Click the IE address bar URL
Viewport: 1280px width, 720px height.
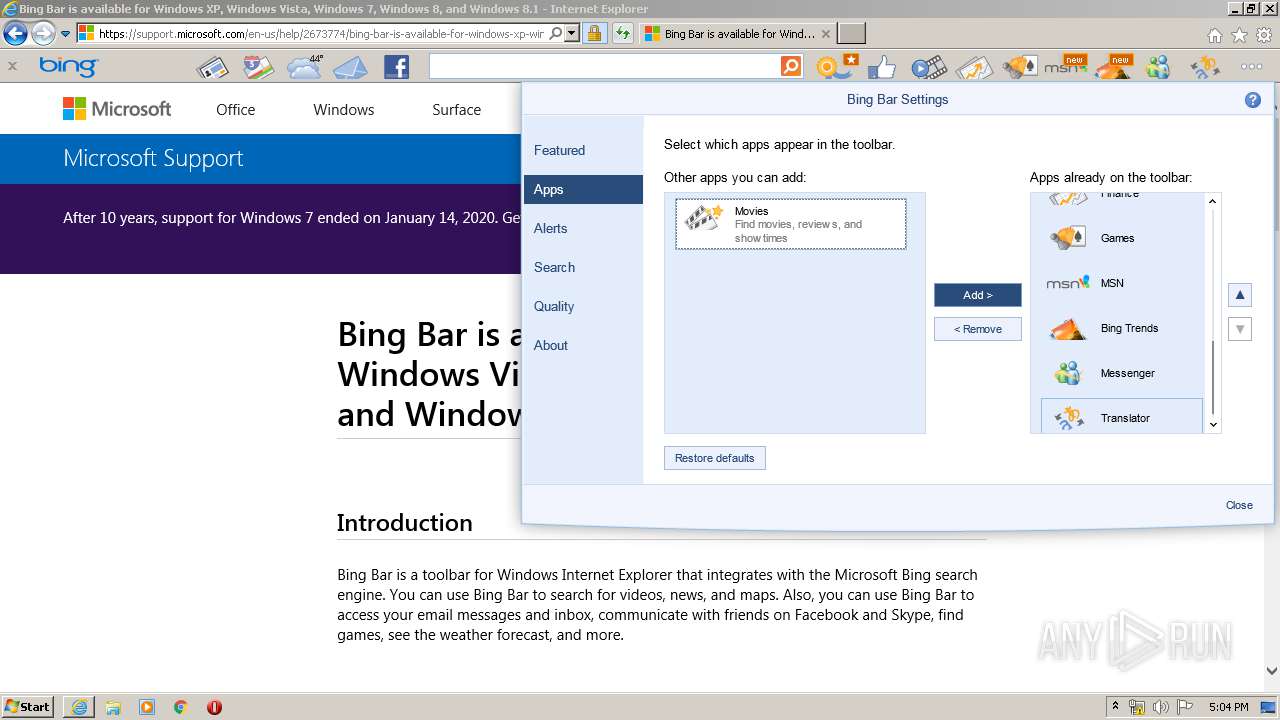[320, 33]
